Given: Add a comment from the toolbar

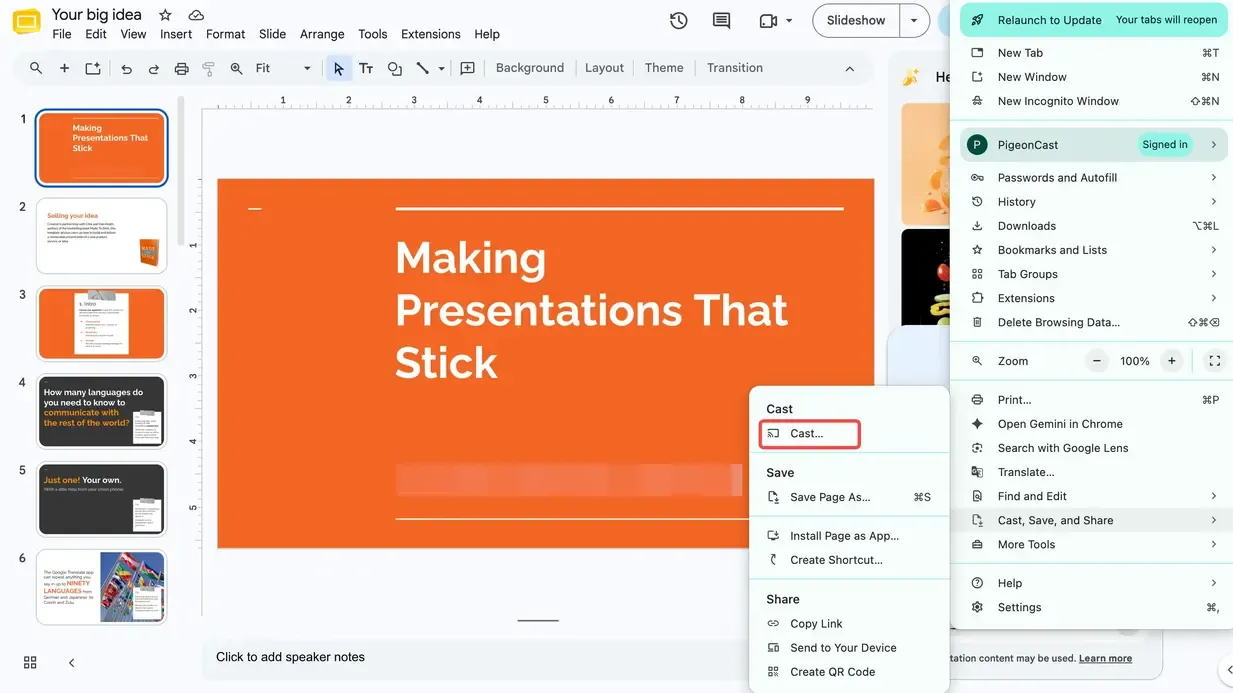Looking at the screenshot, I should click(467, 68).
